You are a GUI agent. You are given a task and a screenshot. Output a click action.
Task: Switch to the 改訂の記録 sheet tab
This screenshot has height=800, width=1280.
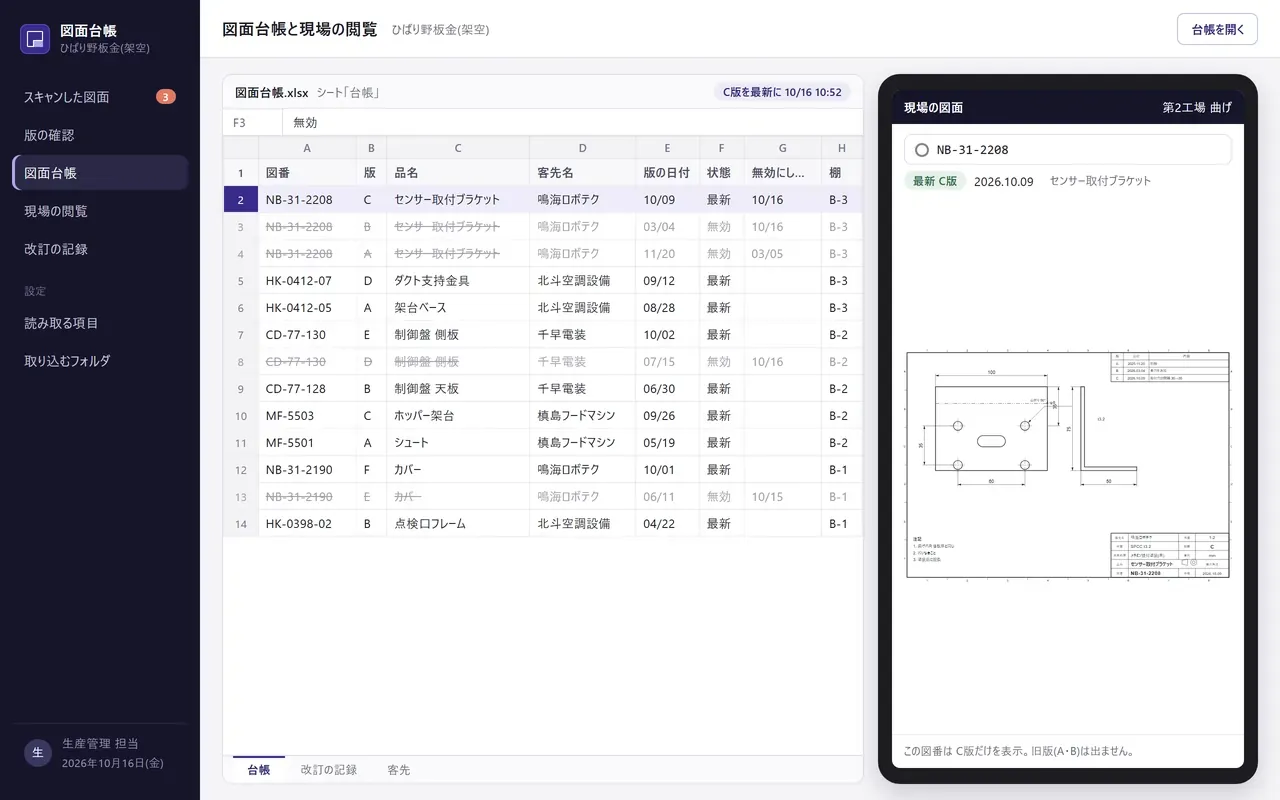tap(328, 769)
